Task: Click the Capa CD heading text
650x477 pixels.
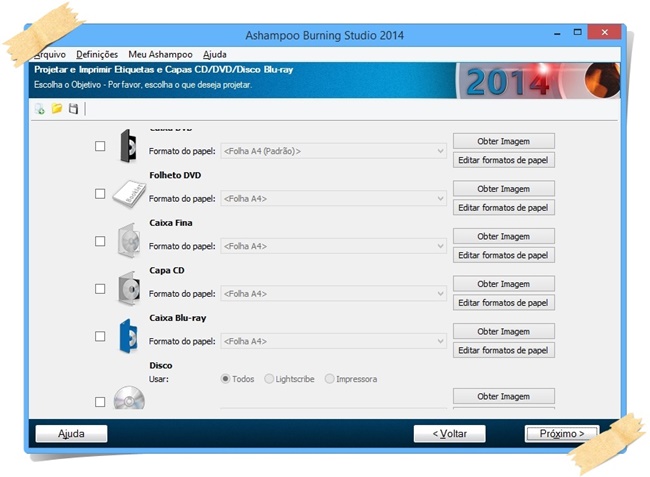Action: click(x=167, y=270)
